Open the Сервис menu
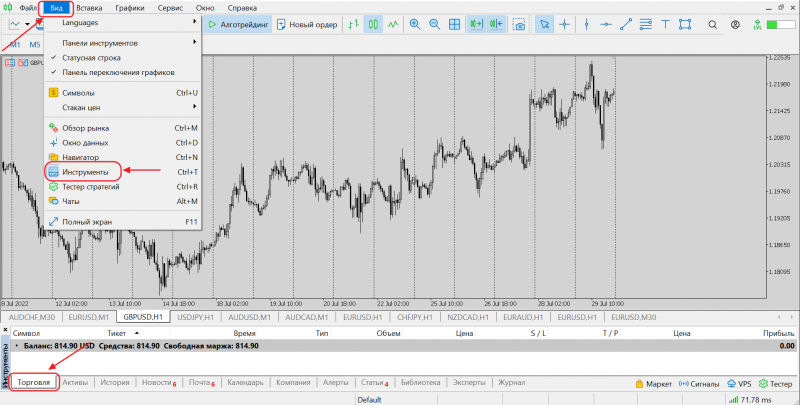Viewport: 800px width, 405px height. click(171, 8)
